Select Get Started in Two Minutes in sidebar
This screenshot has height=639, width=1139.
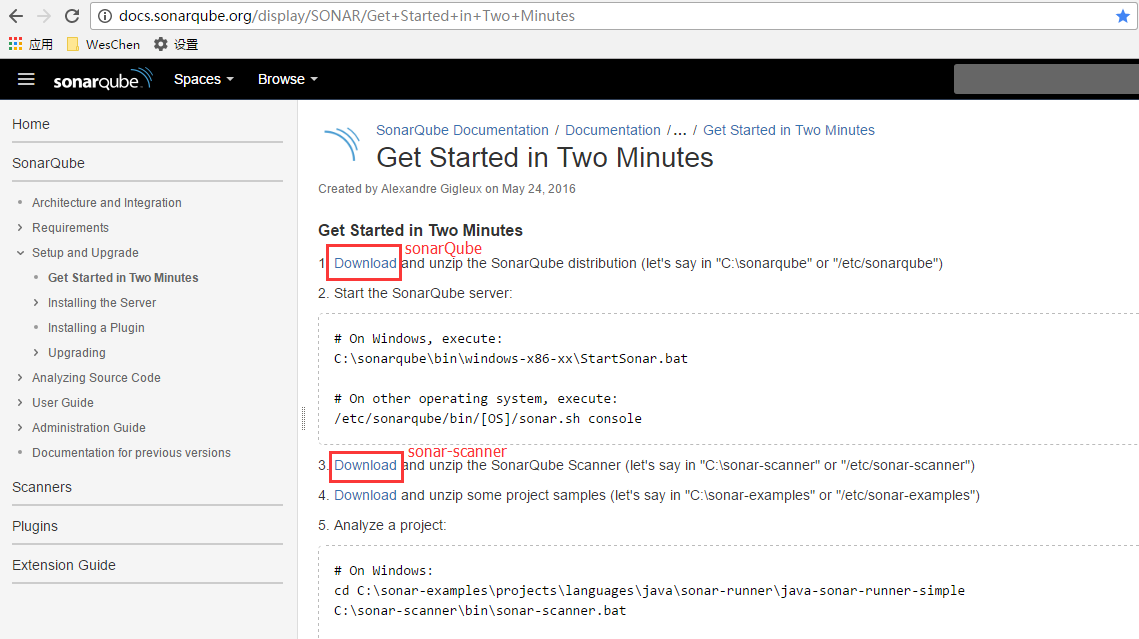(x=123, y=278)
